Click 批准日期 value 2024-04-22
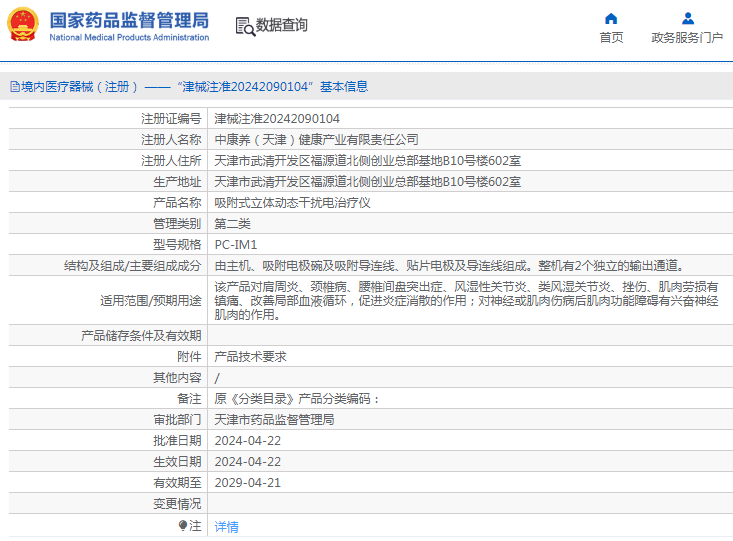733x541 pixels. [x=247, y=441]
